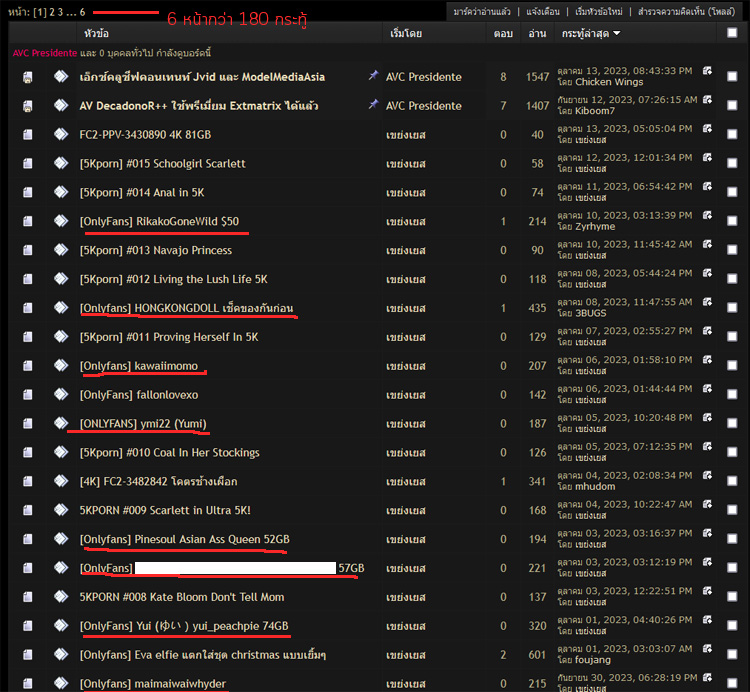Open AVC Presidente author link on DecadonoR++ row

pyautogui.click(x=424, y=106)
